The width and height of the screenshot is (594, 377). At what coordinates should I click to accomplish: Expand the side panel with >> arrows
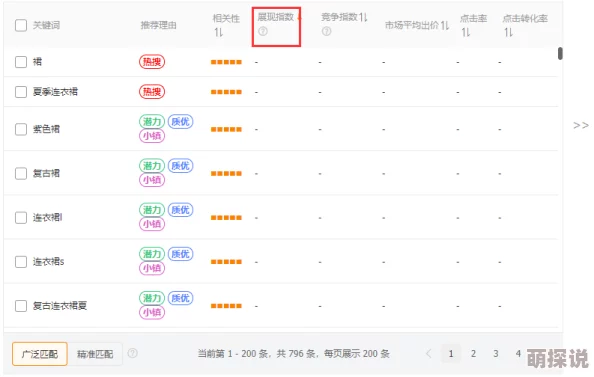(581, 125)
